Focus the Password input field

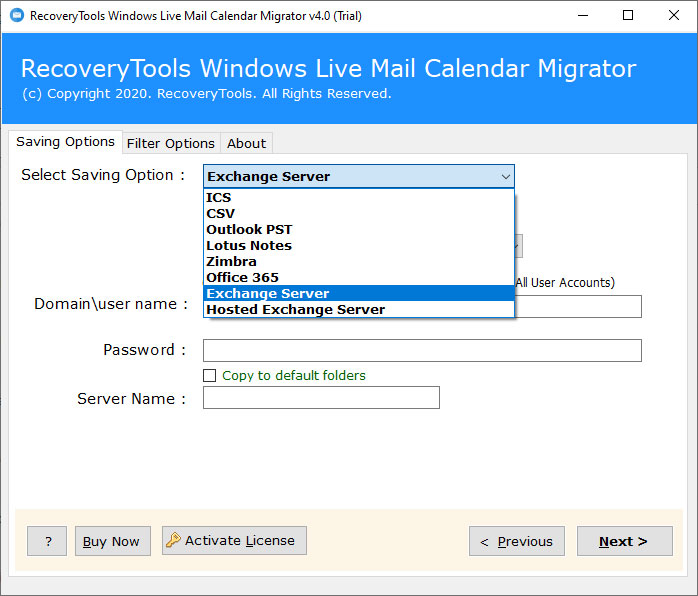tap(422, 350)
